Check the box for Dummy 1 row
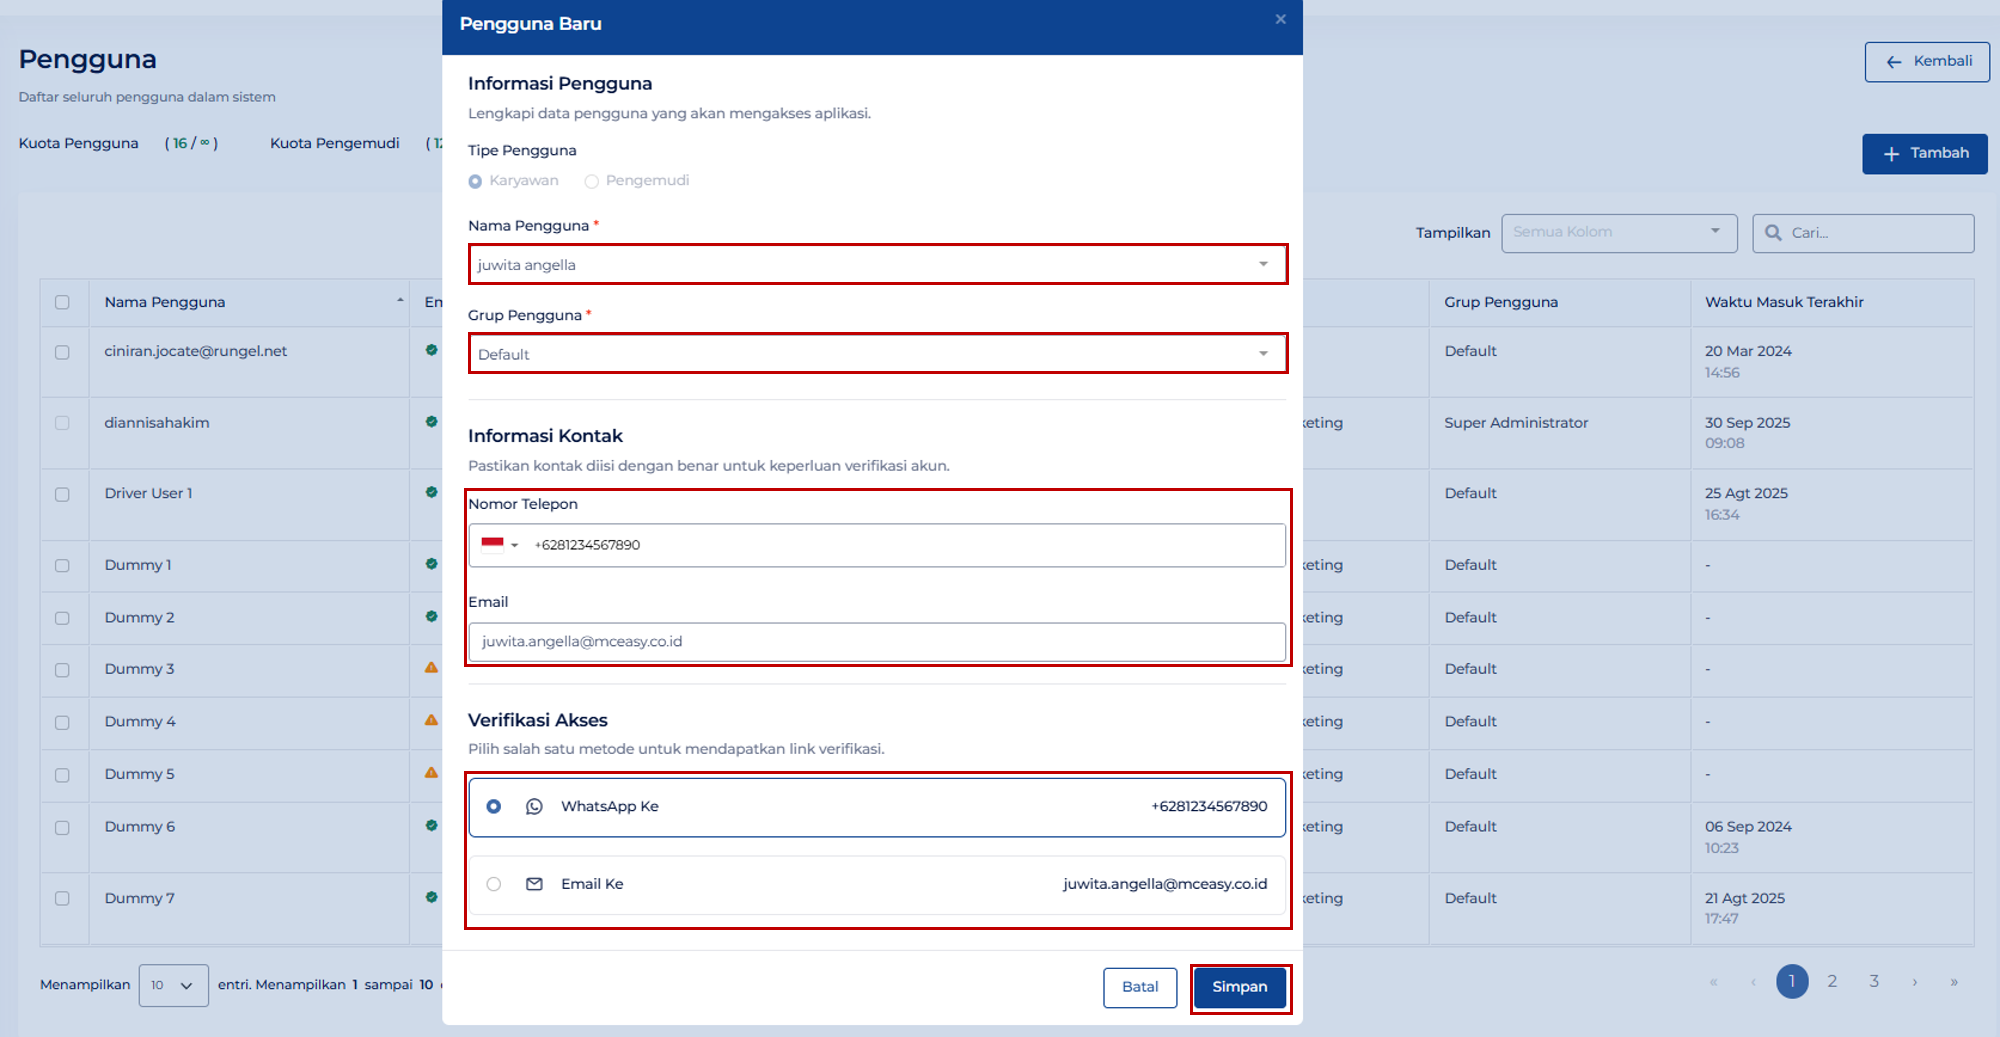This screenshot has height=1037, width=2000. 62,566
